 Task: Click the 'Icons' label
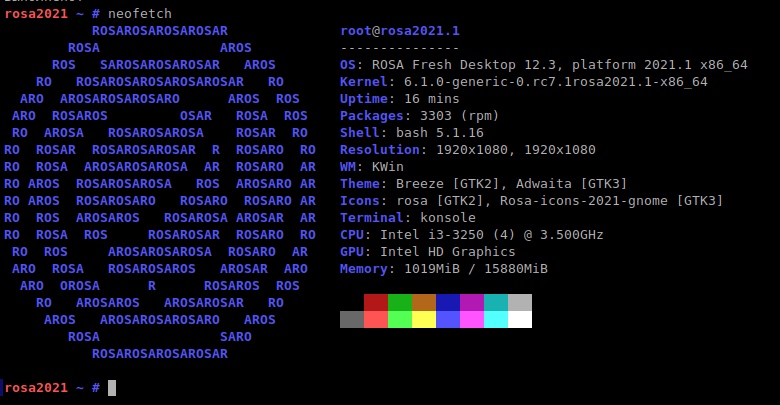(x=360, y=201)
